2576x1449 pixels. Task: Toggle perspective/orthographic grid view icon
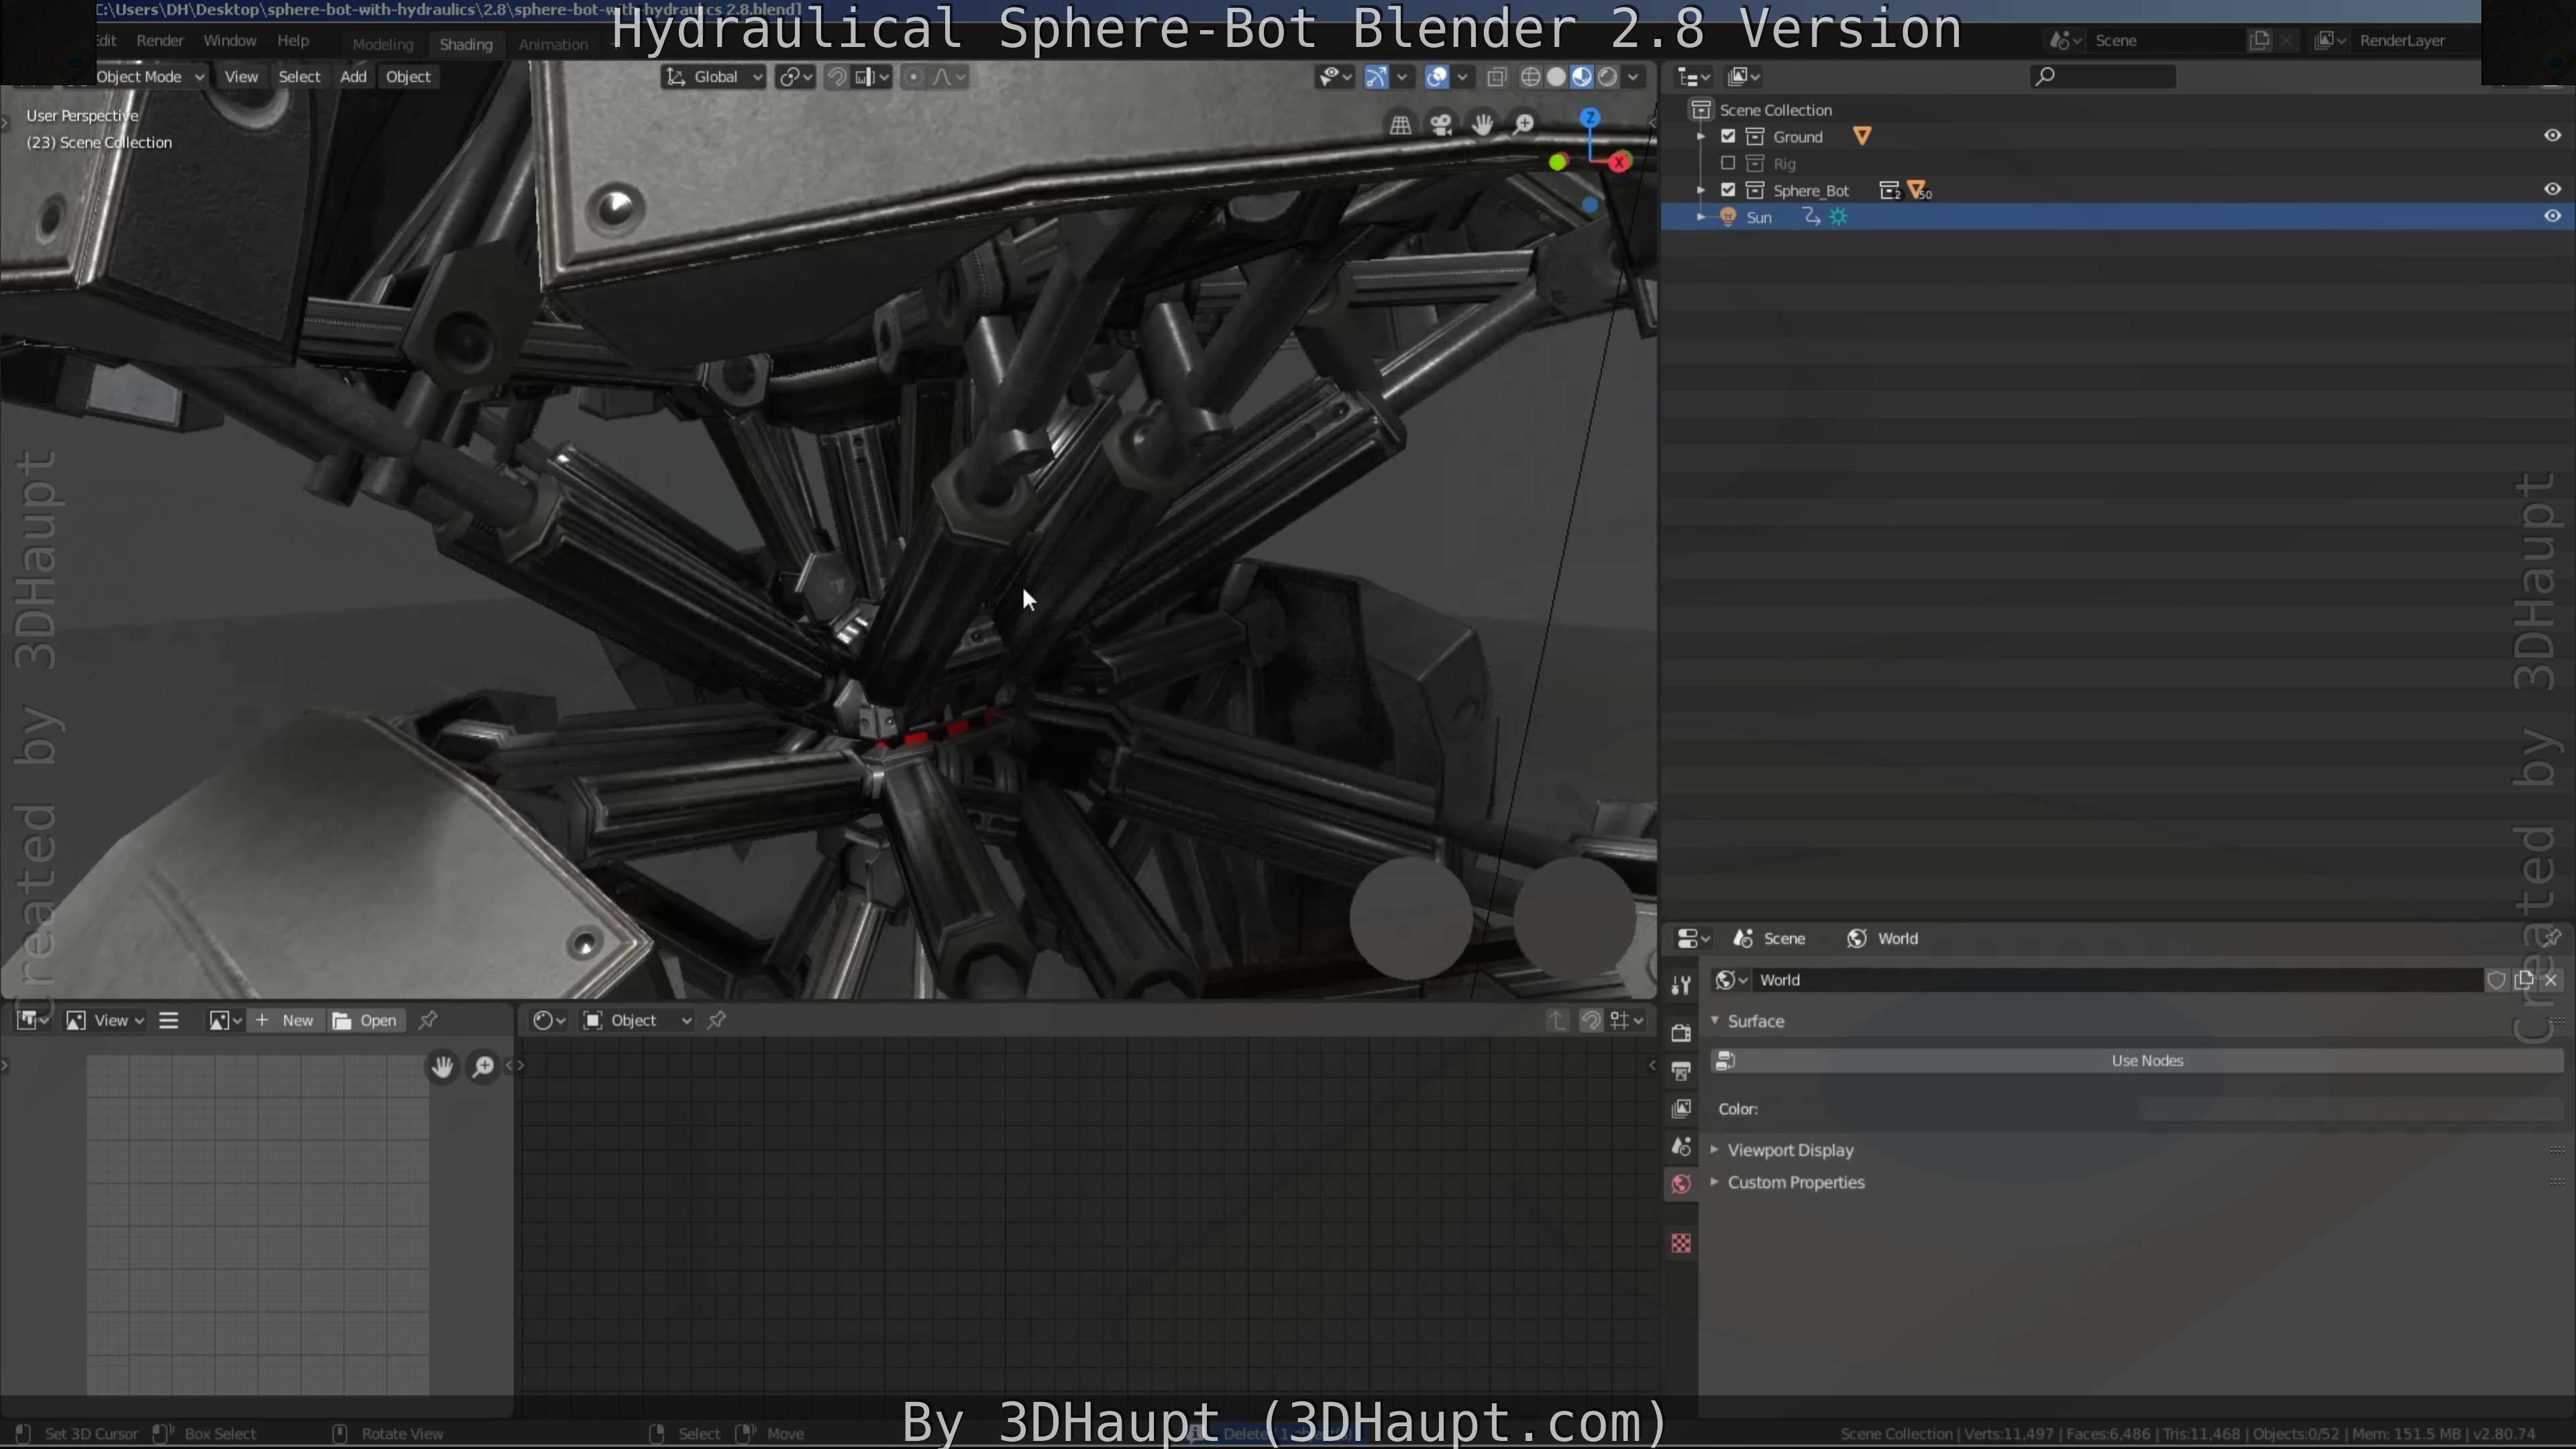pyautogui.click(x=1400, y=125)
